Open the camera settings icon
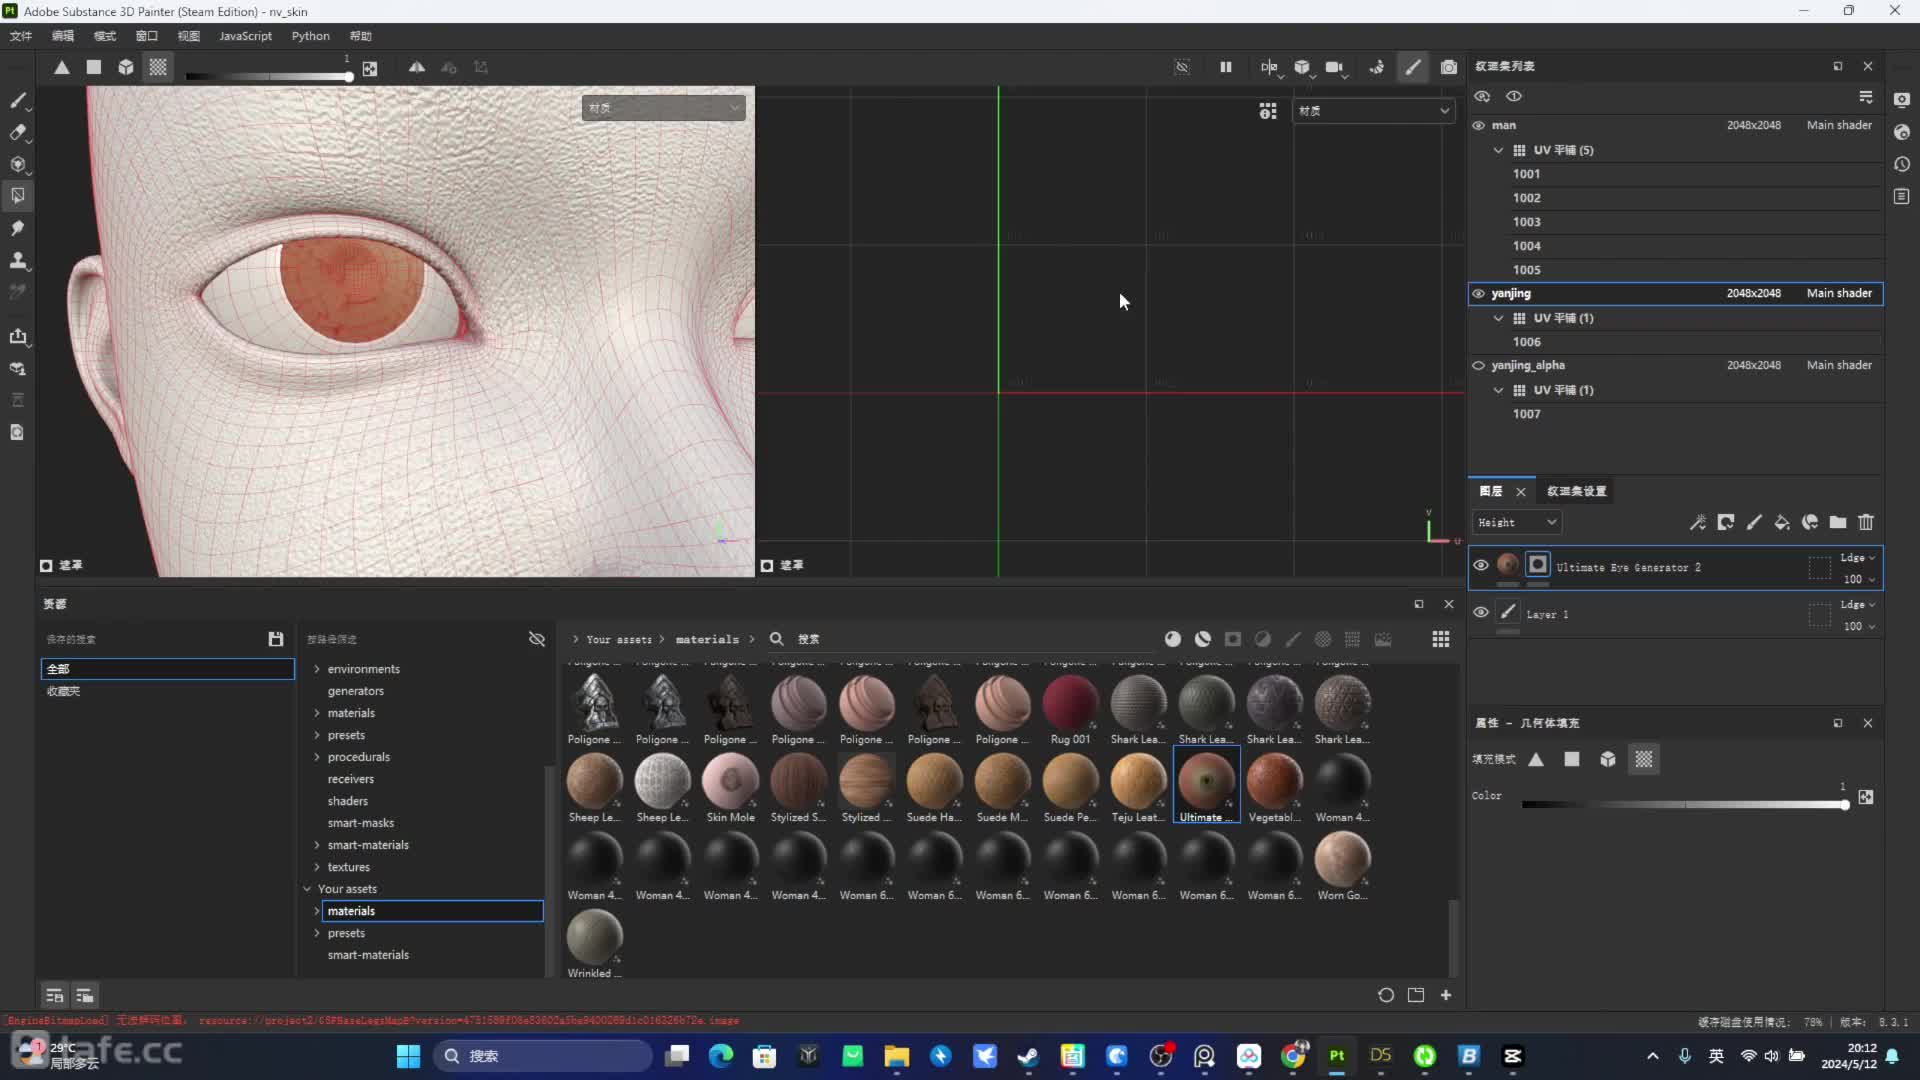 pyautogui.click(x=1334, y=67)
